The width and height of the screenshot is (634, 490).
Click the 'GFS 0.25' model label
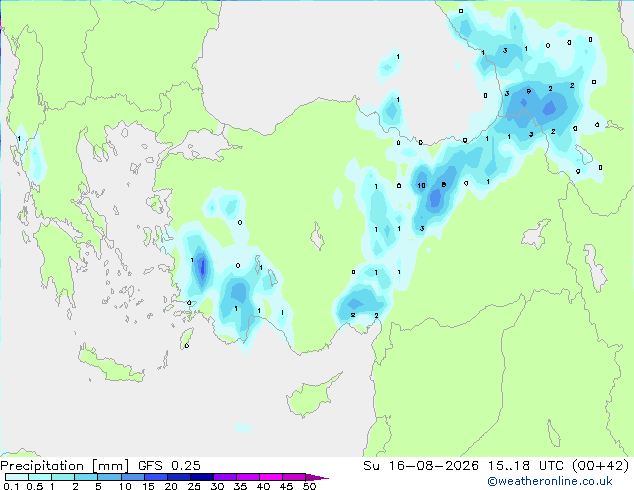click(169, 466)
